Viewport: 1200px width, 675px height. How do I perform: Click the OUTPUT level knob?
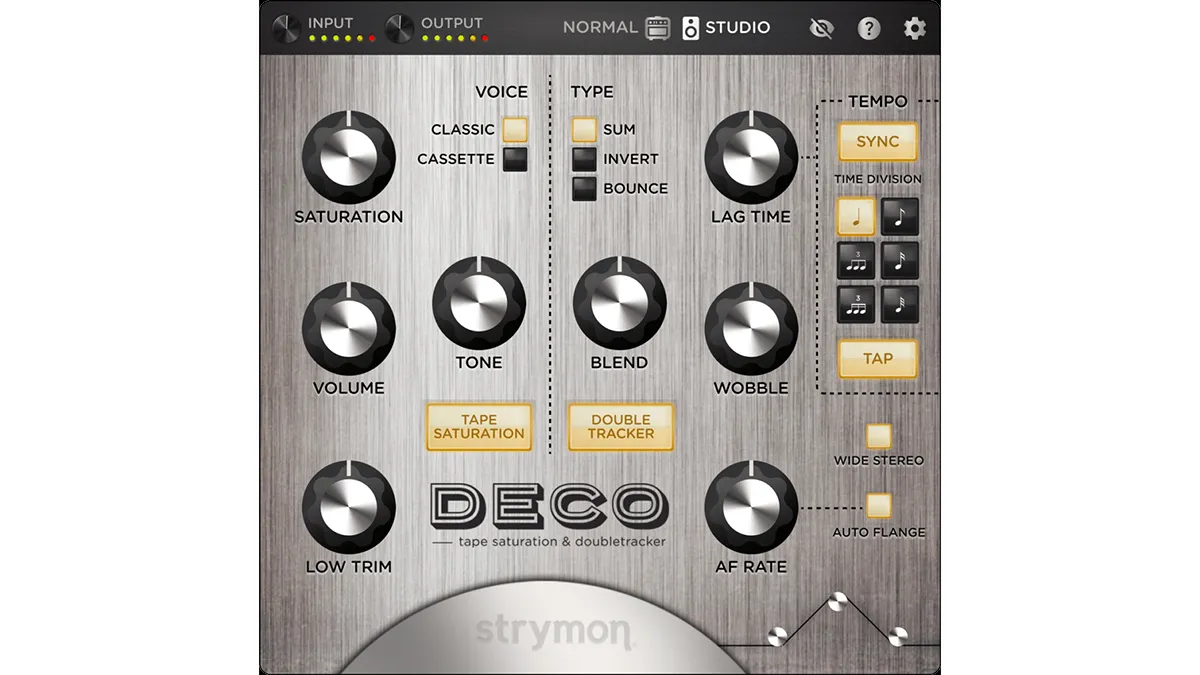pos(399,28)
